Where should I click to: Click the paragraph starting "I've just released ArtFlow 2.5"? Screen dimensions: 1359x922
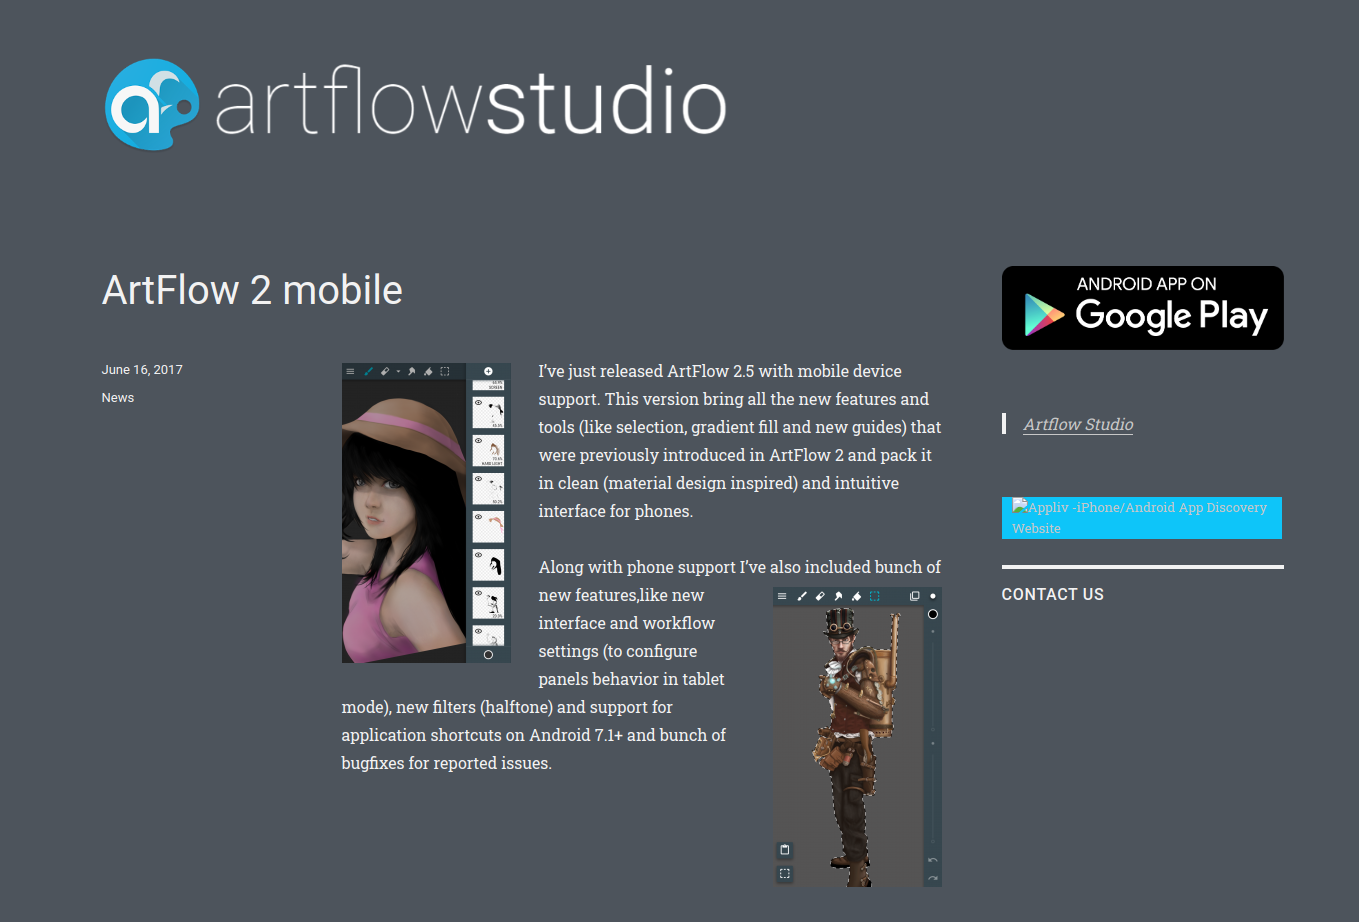point(738,441)
